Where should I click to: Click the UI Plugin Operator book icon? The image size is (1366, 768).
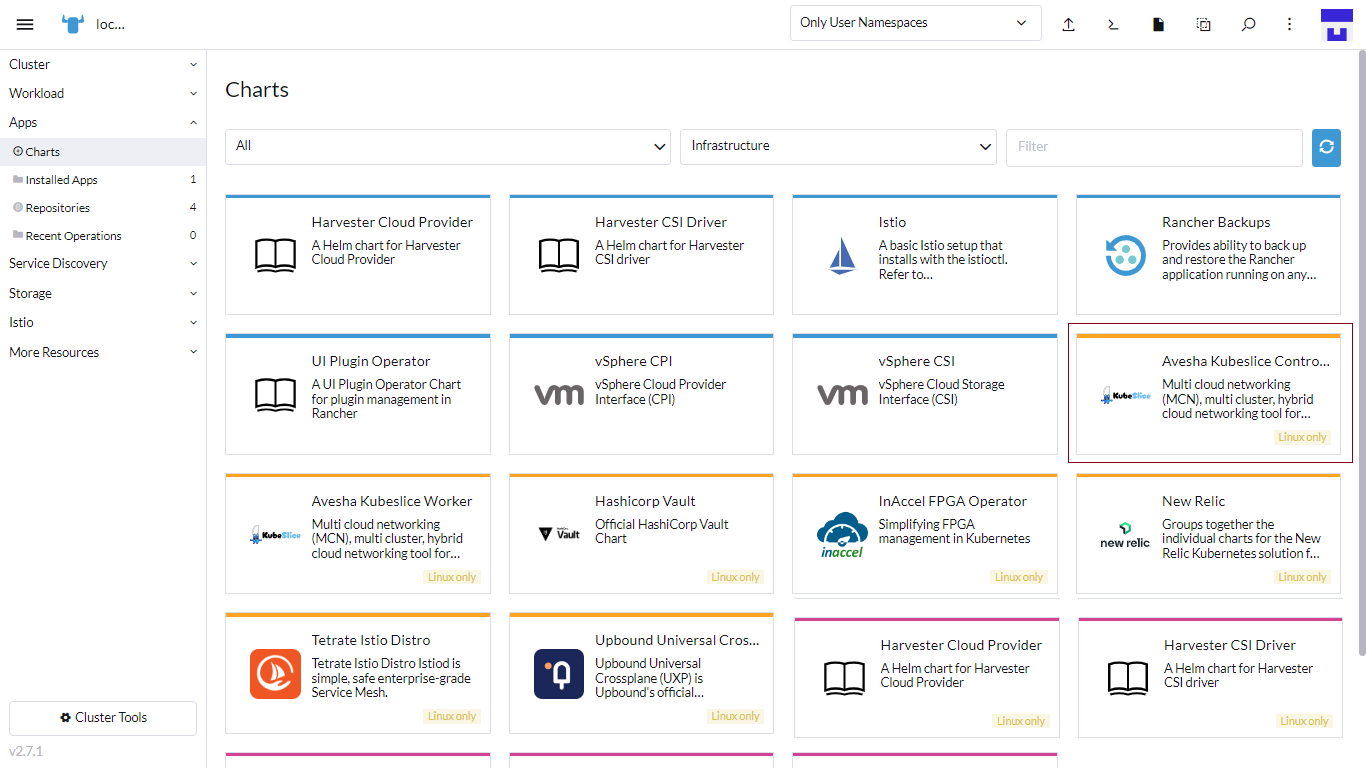275,395
